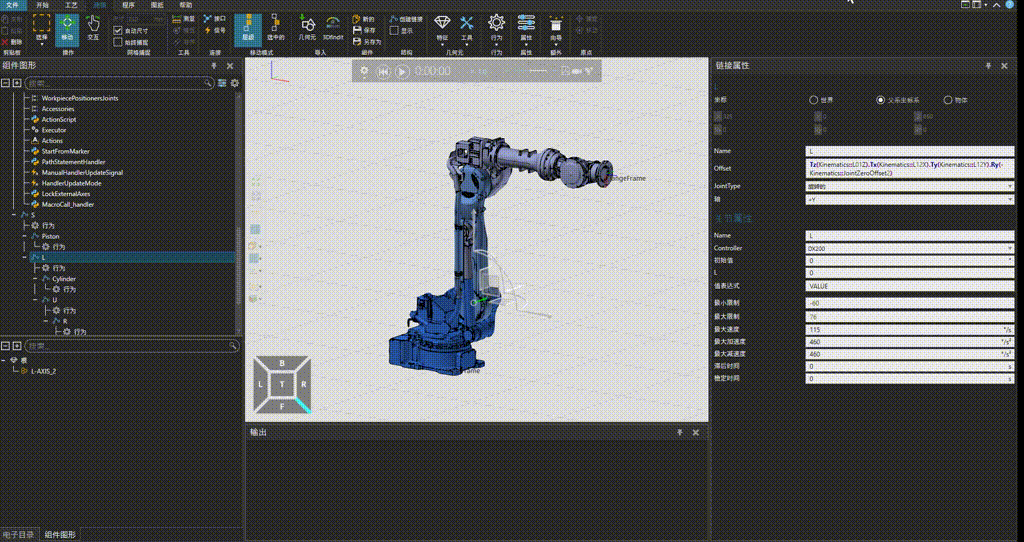Select the Executor tree node
The width and height of the screenshot is (1024, 542).
54,130
